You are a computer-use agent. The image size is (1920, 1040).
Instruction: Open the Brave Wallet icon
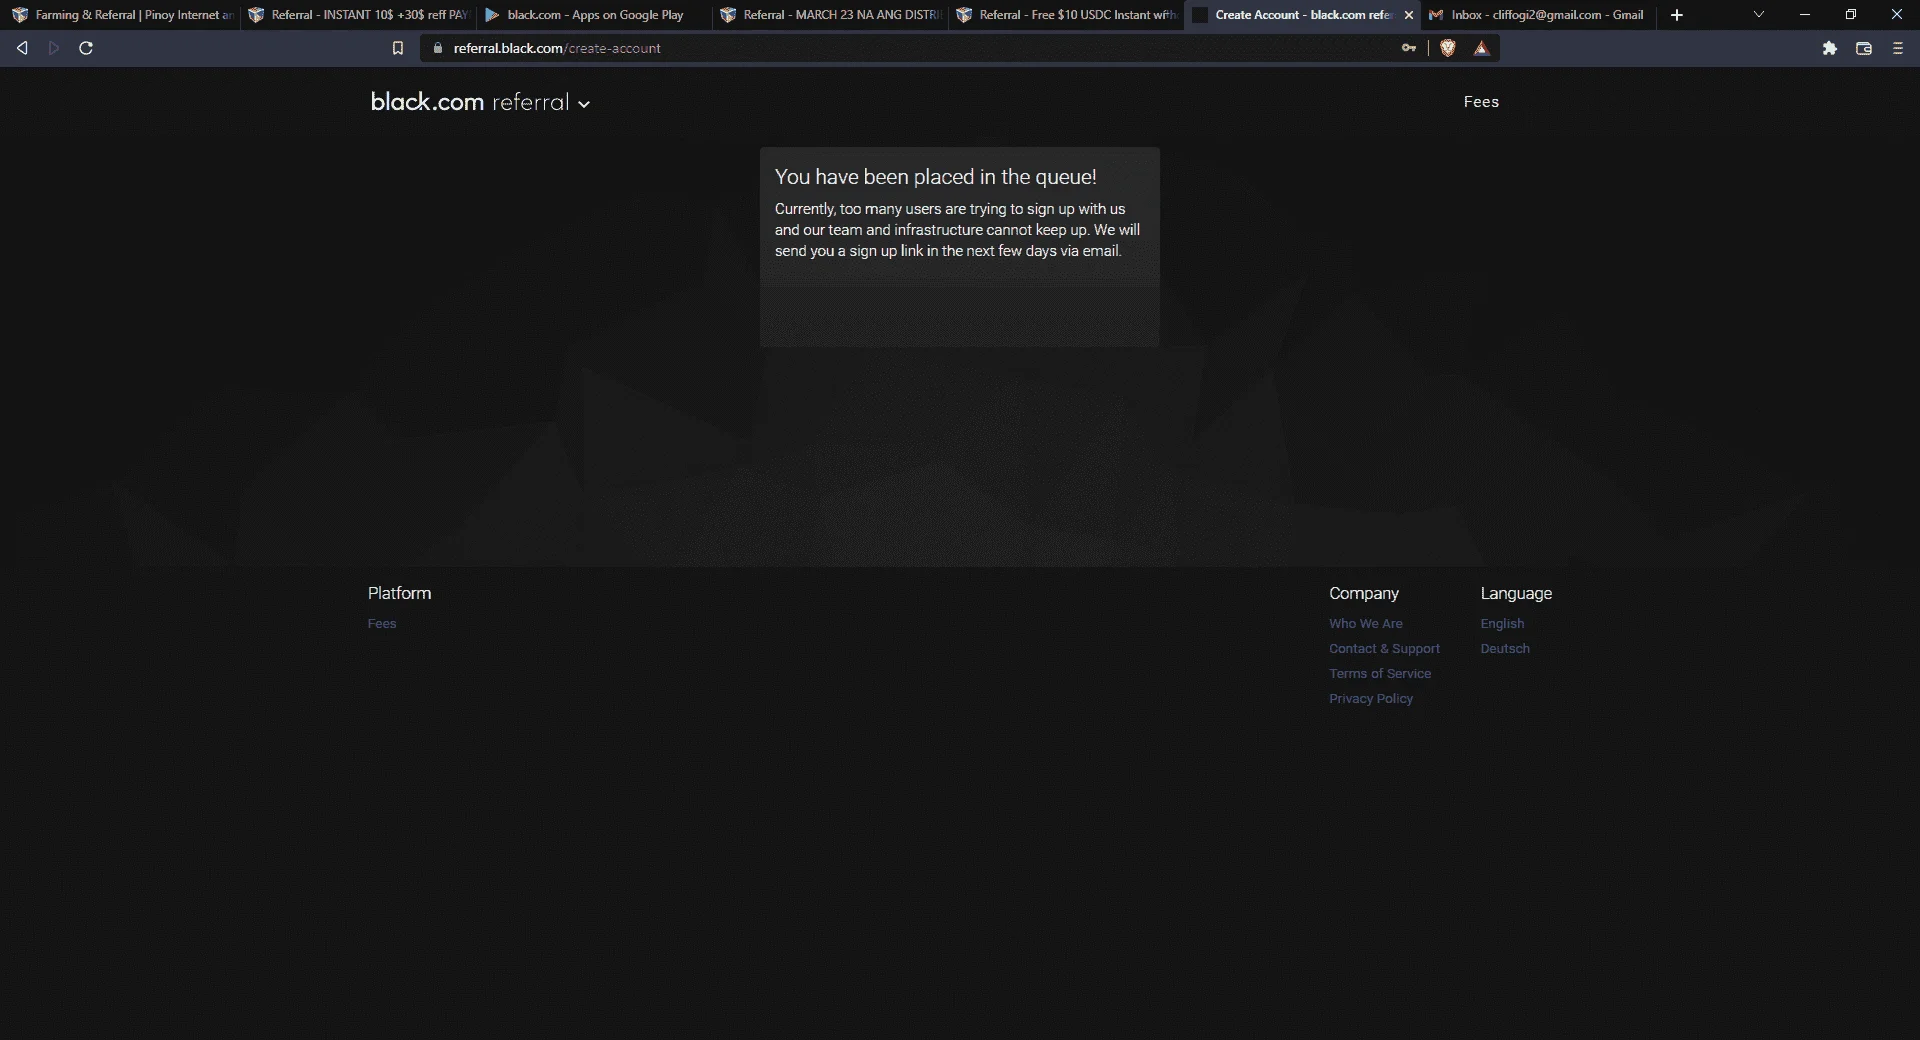pyautogui.click(x=1864, y=48)
